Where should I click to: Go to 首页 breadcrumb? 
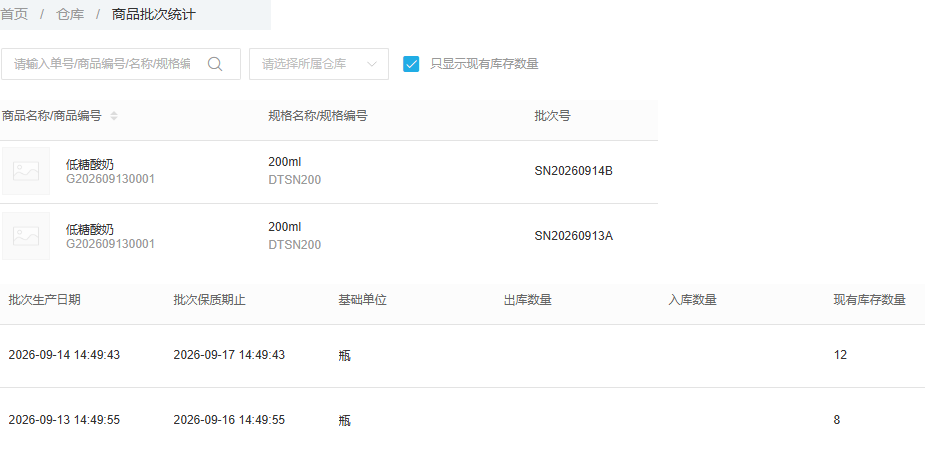[x=14, y=14]
